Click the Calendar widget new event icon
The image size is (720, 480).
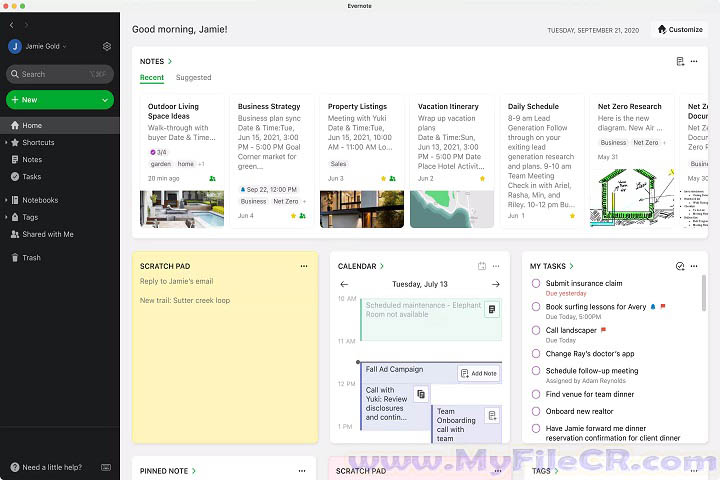pos(482,266)
